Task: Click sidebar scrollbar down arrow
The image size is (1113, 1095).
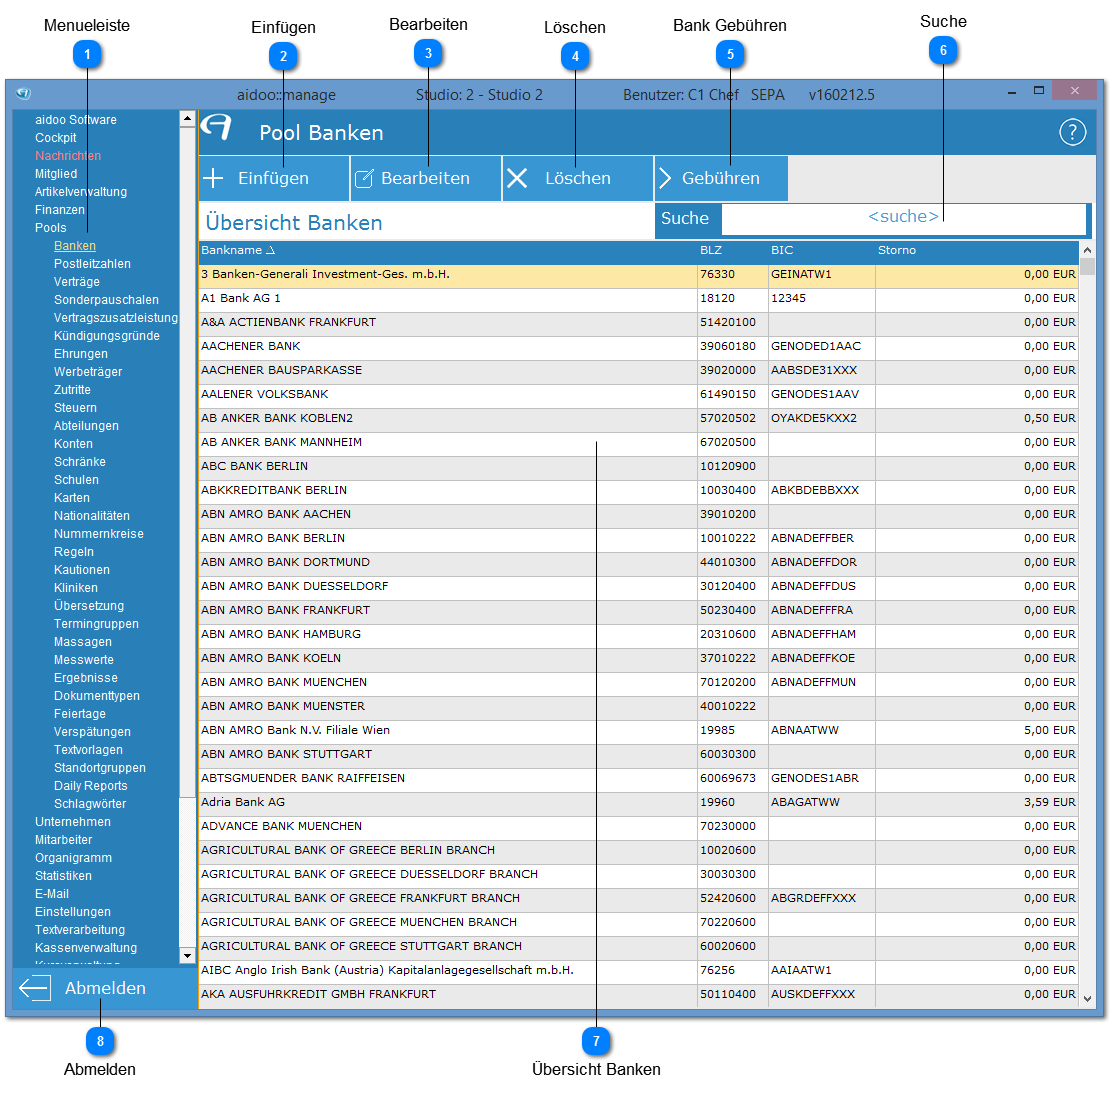Action: coord(187,955)
